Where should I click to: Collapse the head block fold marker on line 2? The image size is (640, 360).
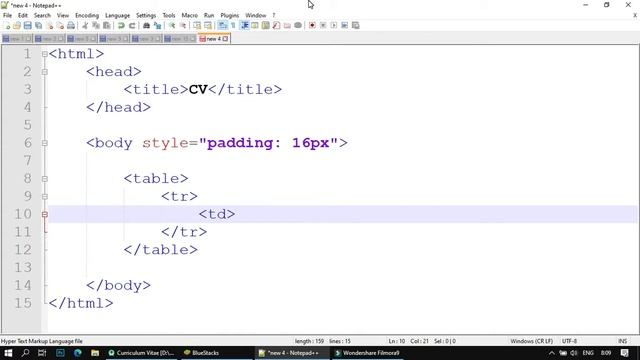[45, 72]
